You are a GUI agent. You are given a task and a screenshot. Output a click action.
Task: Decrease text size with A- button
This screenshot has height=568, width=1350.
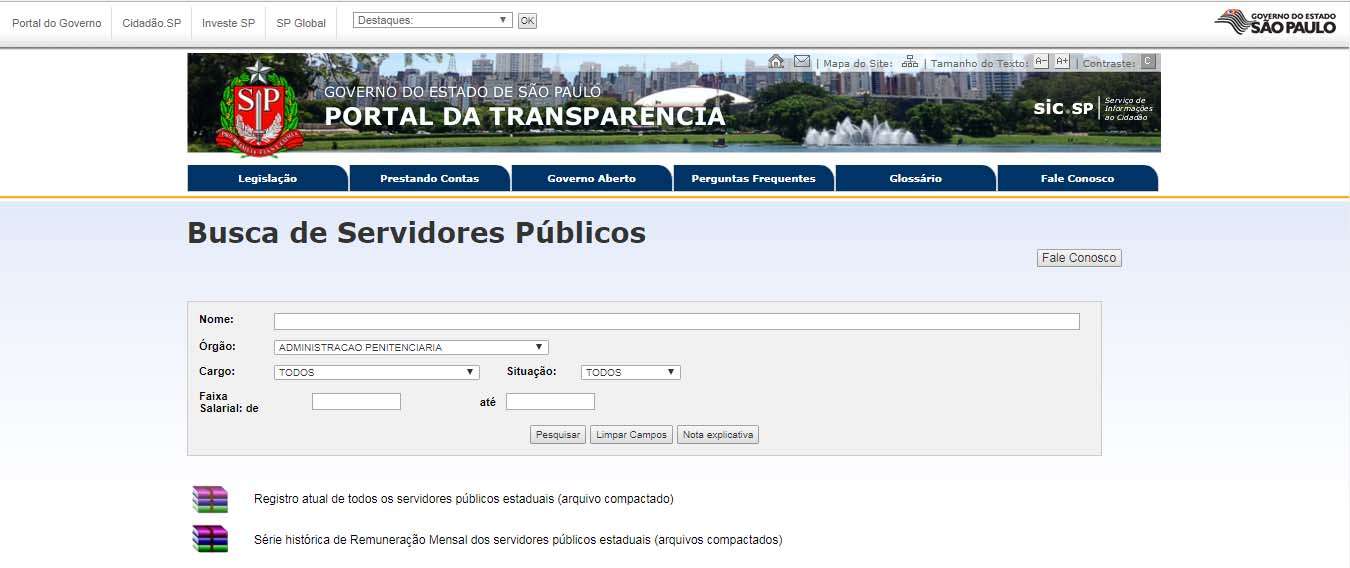pos(1041,62)
